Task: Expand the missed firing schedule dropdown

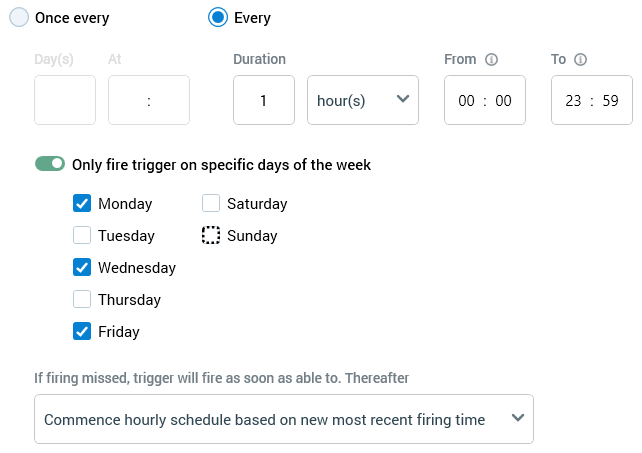Action: [284, 419]
